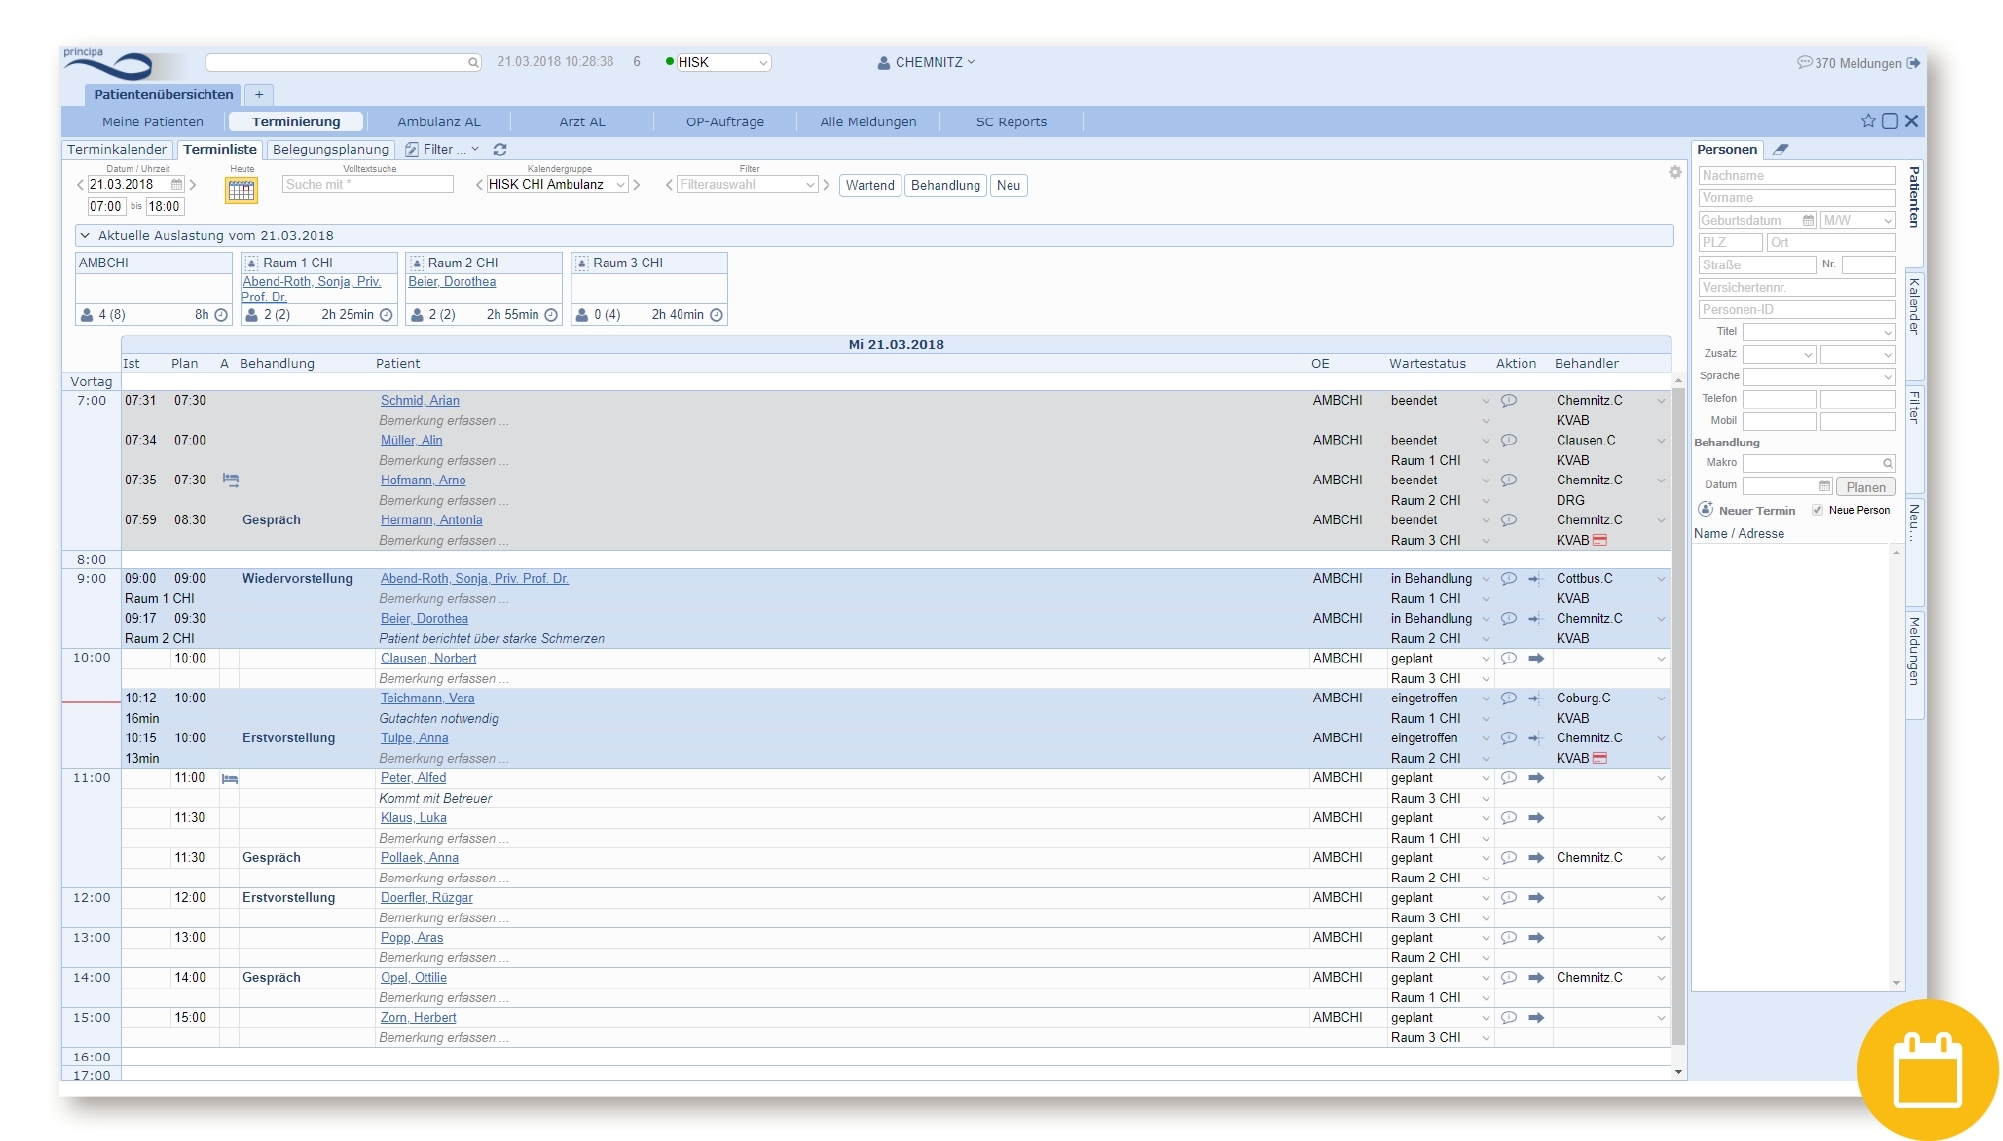This screenshot has height=1141, width=2003.
Task: Toggle the Behandlung filter button
Action: 945,186
